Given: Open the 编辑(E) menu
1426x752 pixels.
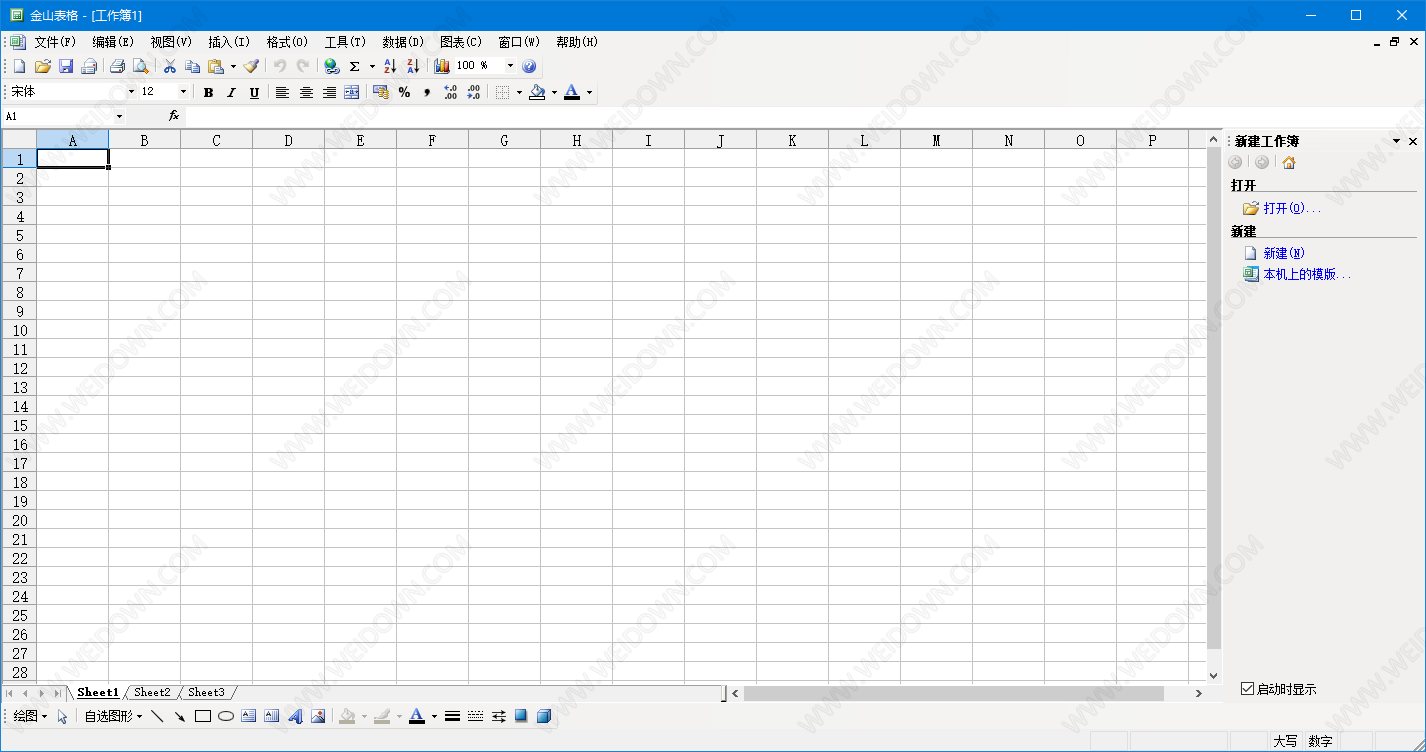Looking at the screenshot, I should [113, 42].
